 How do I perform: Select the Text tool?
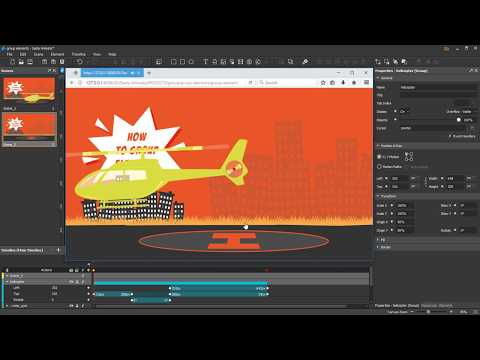[x=205, y=62]
